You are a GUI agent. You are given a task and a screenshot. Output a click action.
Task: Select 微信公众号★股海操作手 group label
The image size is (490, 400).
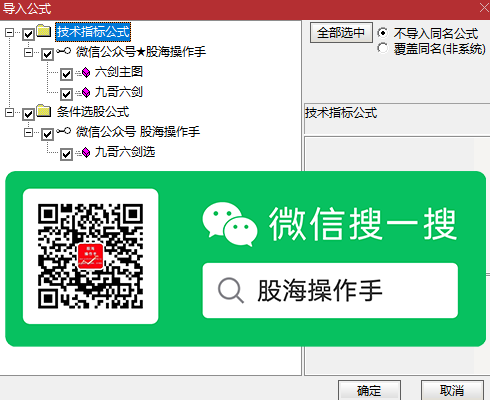(141, 52)
